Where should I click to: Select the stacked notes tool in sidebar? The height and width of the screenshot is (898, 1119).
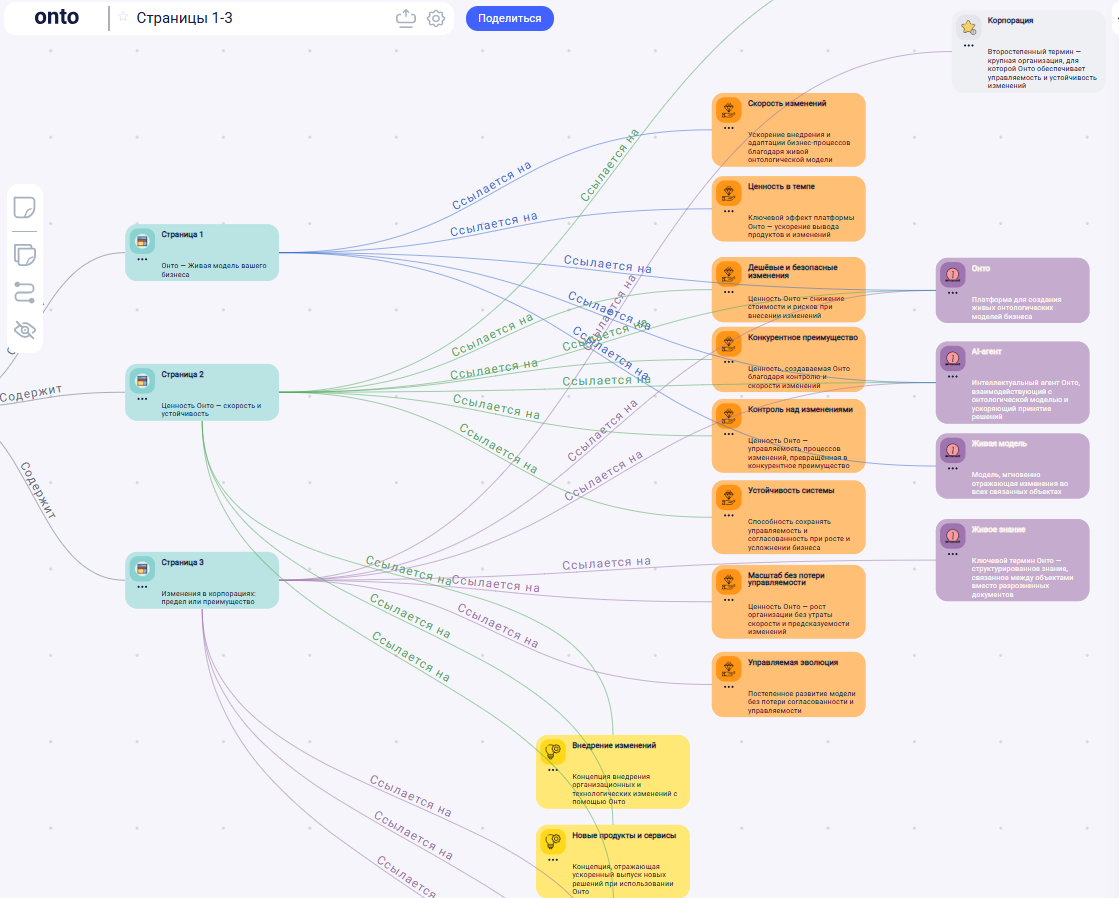click(x=25, y=255)
